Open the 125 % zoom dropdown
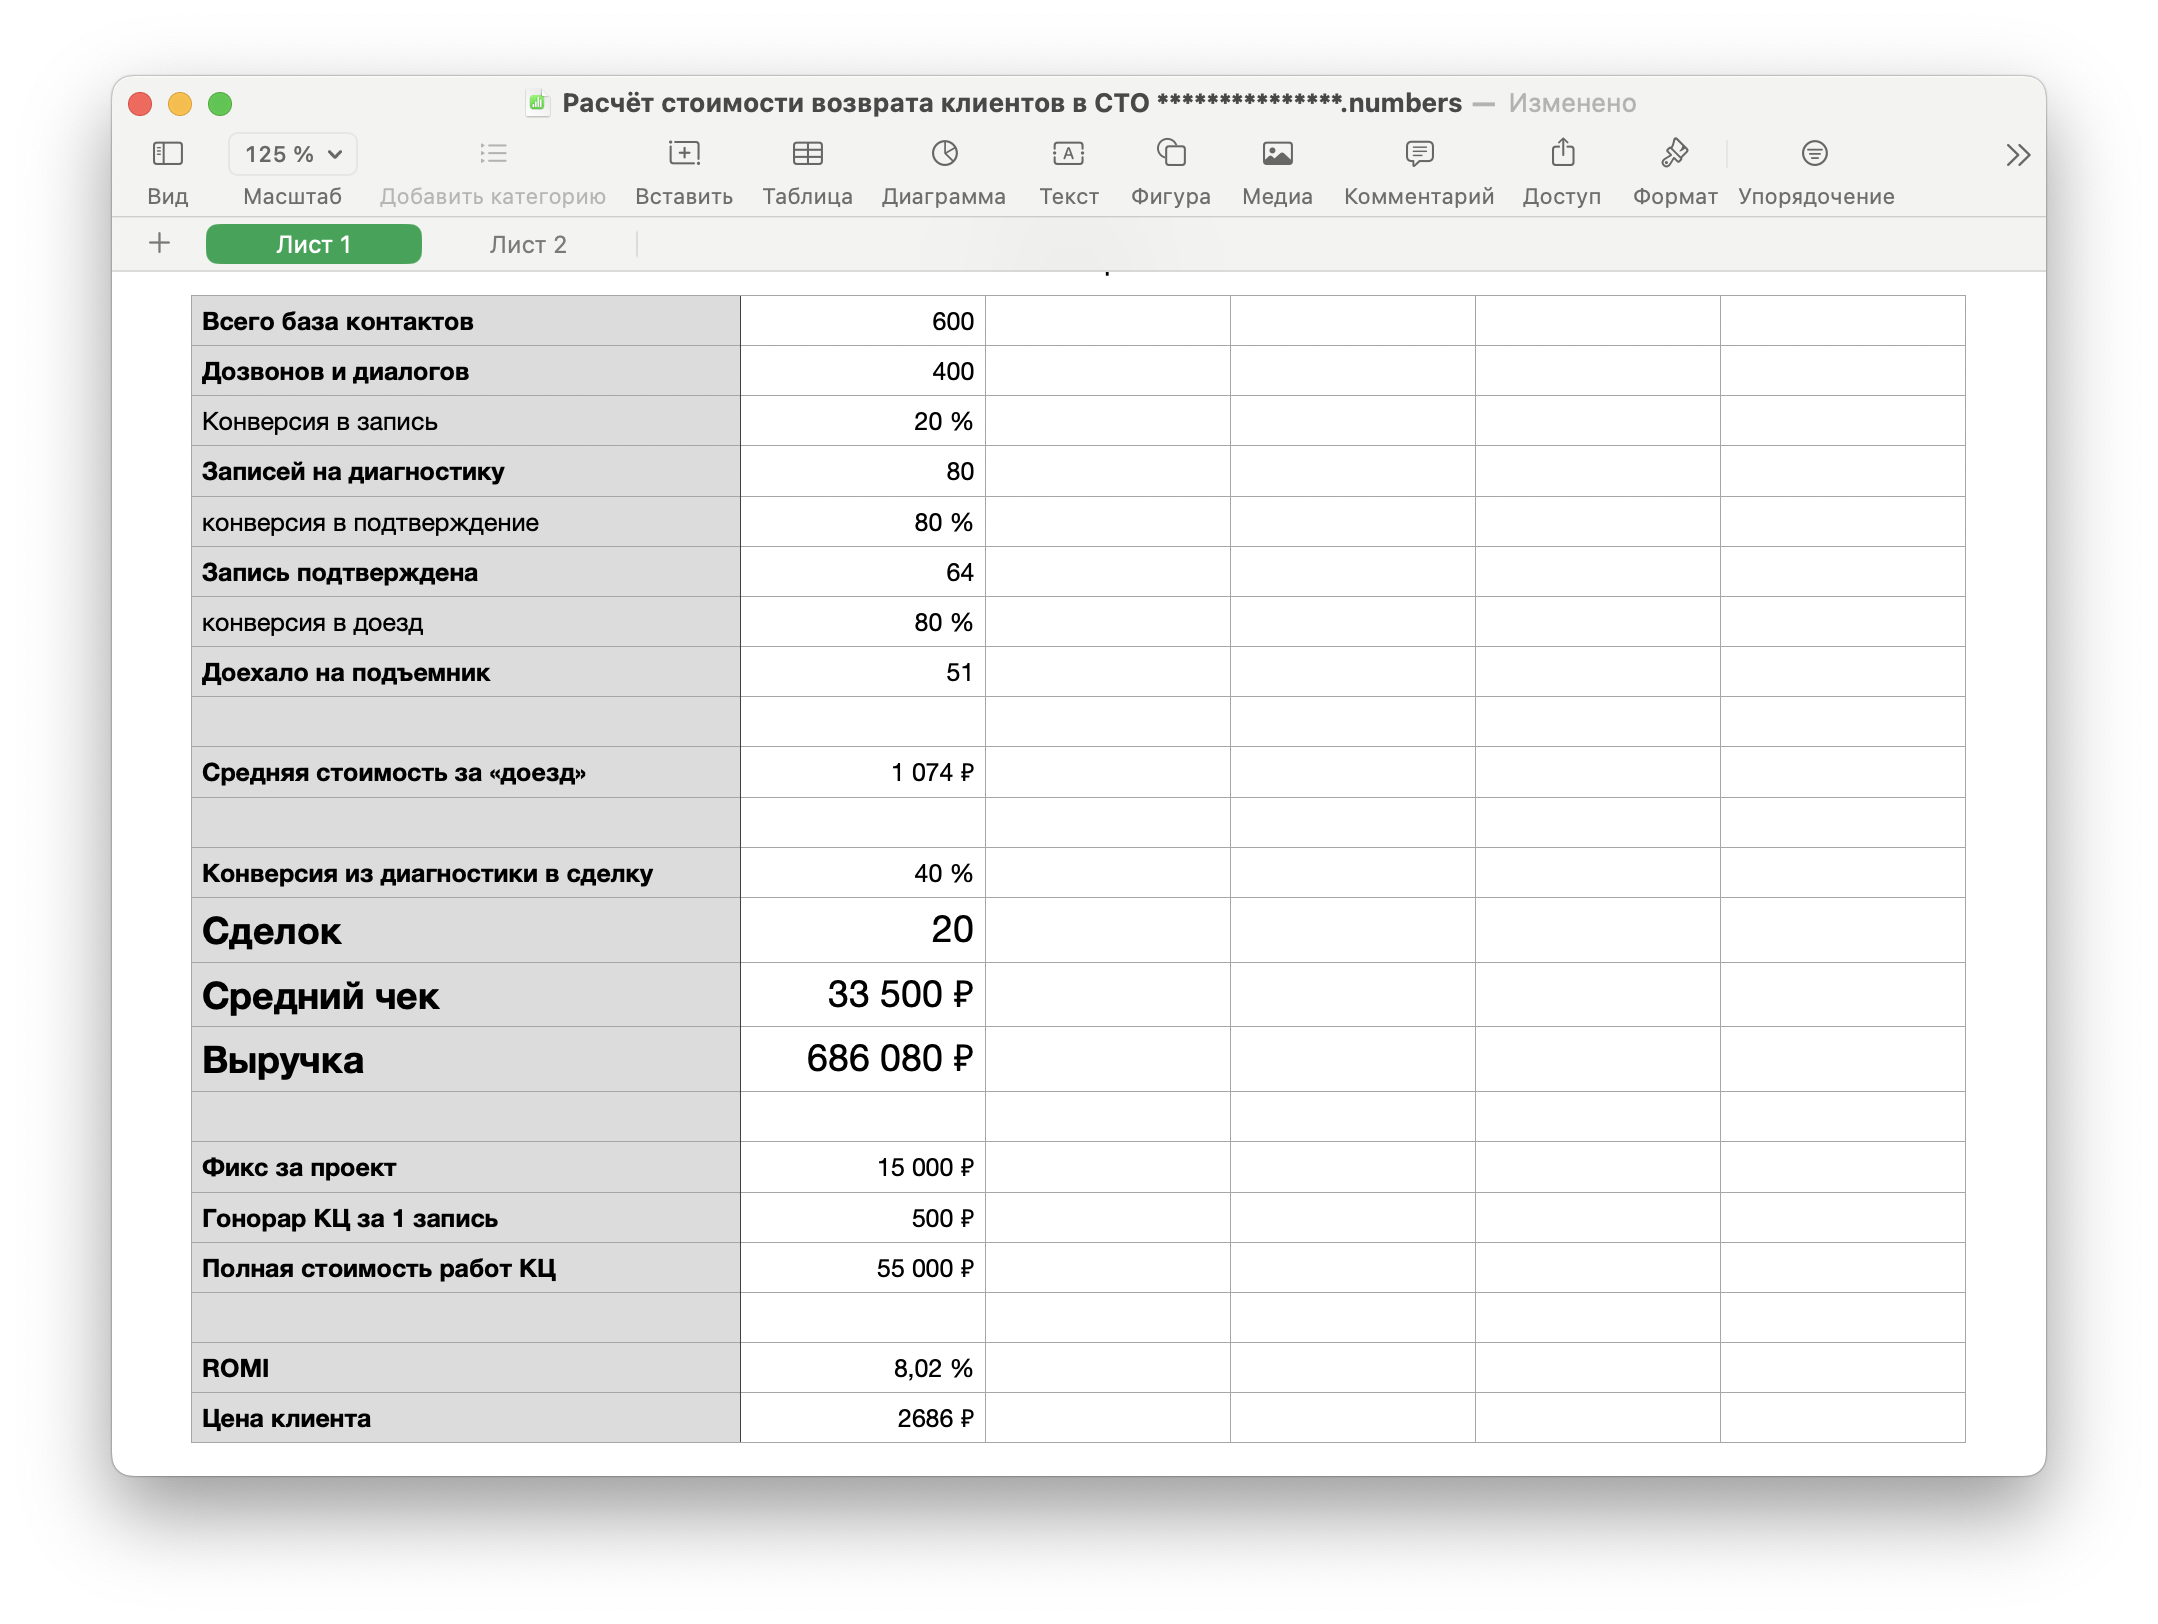This screenshot has height=1624, width=2158. point(293,154)
